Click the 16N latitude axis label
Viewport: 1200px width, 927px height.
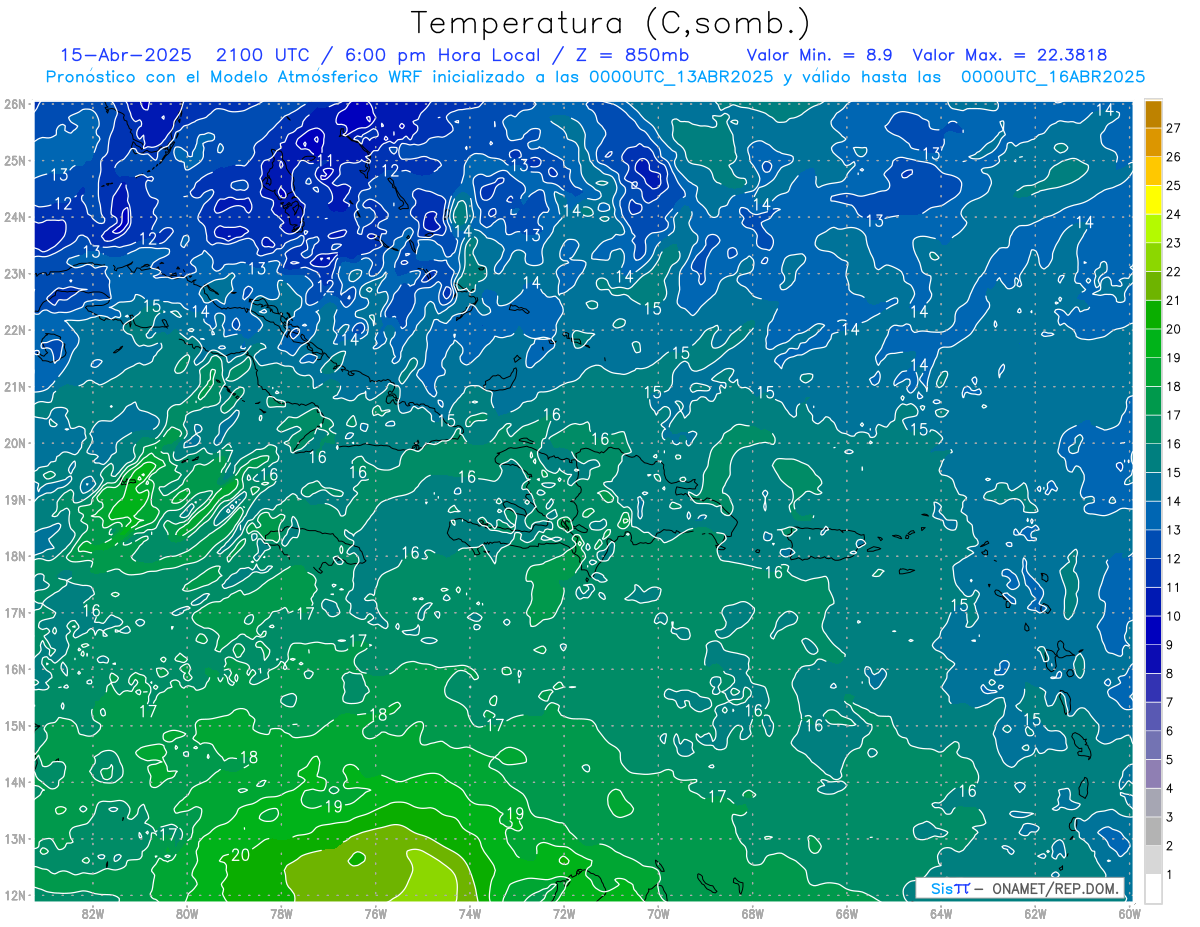click(14, 669)
